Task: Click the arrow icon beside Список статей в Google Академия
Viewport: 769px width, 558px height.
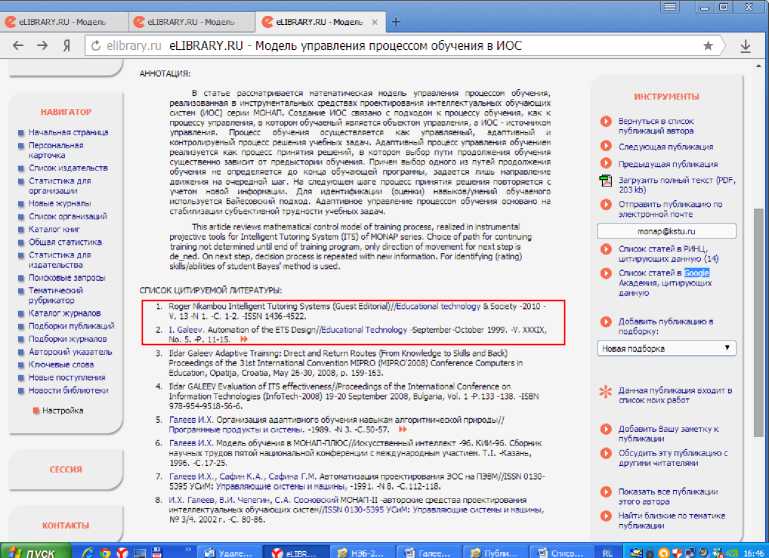Action: 606,273
